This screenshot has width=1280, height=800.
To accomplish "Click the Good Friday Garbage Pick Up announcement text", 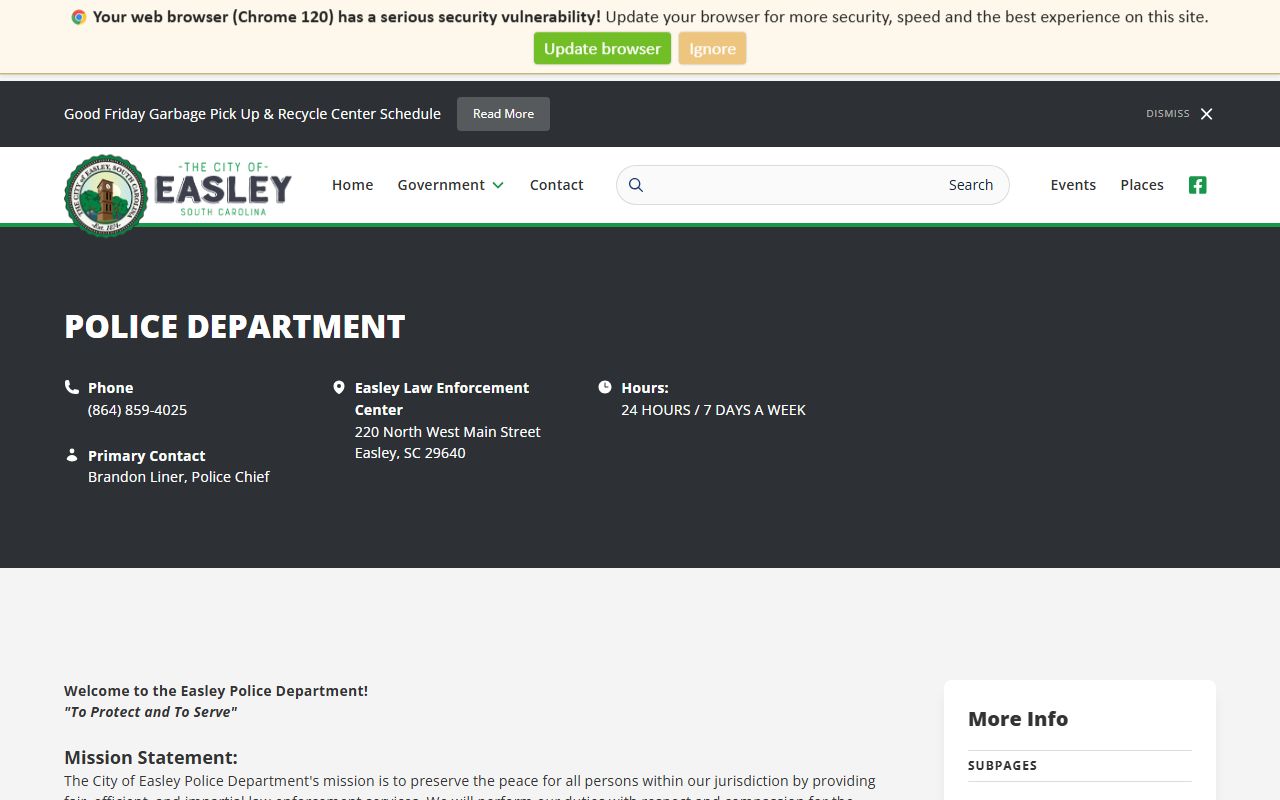I will (252, 114).
